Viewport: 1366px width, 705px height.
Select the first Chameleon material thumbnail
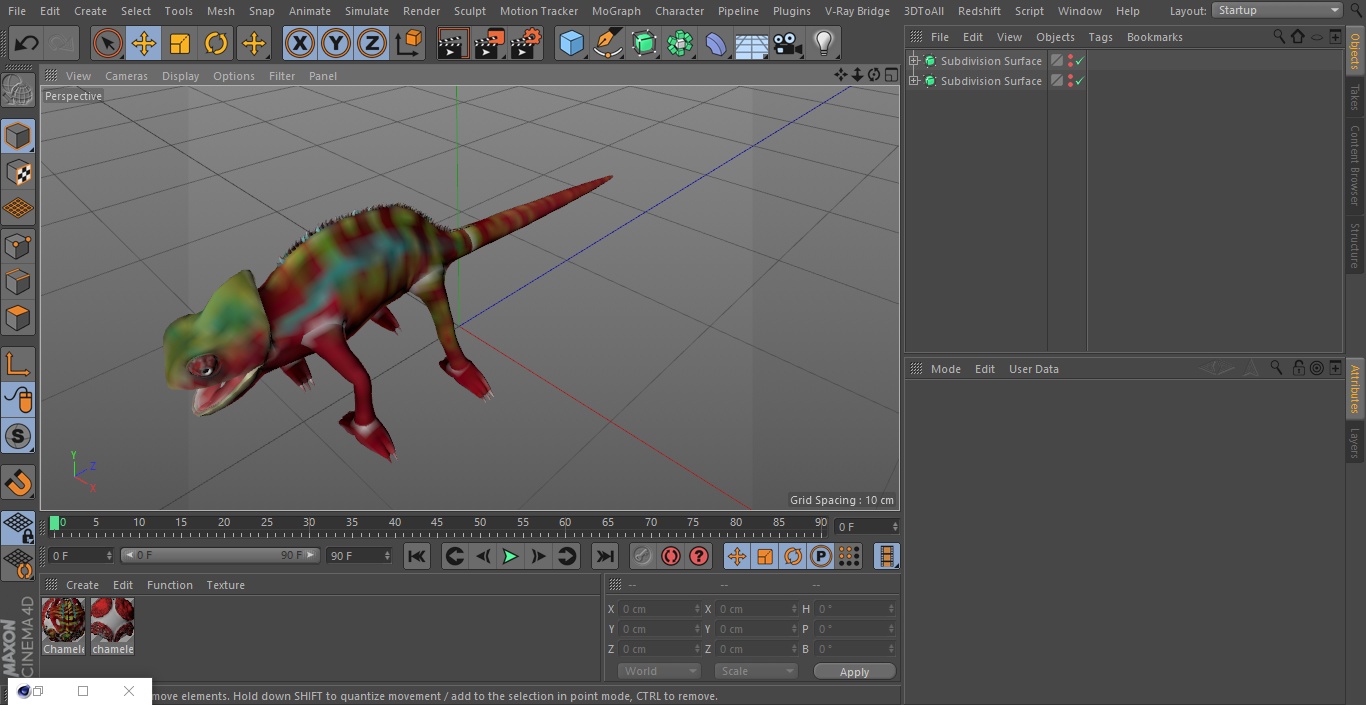63,626
